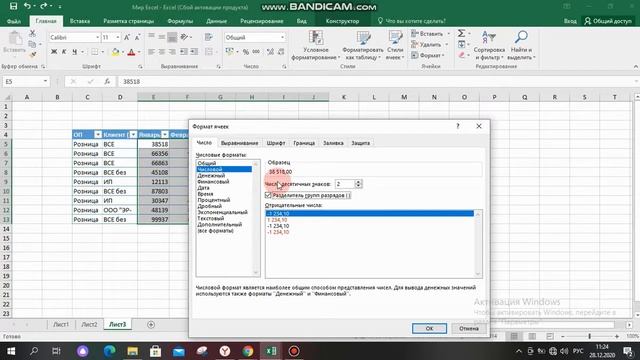Viewport: 640px width, 360px height.
Task: Increase decimal places icon
Action: [x=270, y=52]
